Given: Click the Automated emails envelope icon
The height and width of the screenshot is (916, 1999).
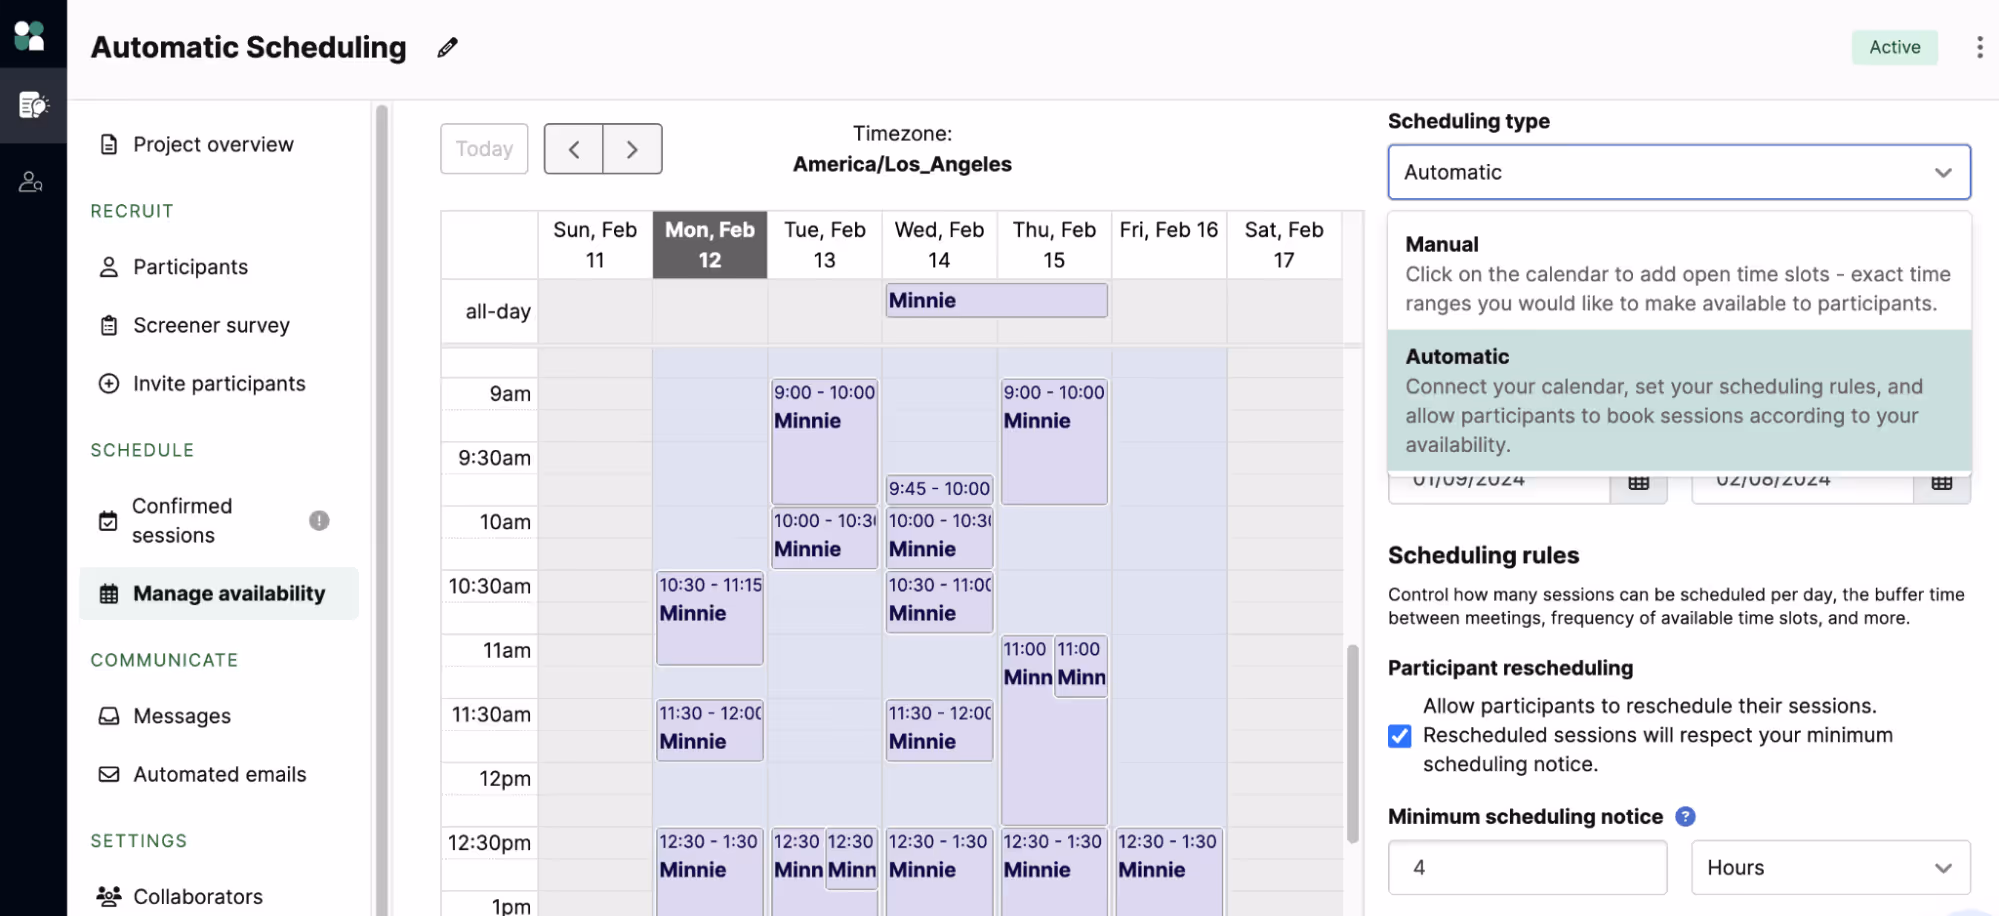Looking at the screenshot, I should [108, 773].
